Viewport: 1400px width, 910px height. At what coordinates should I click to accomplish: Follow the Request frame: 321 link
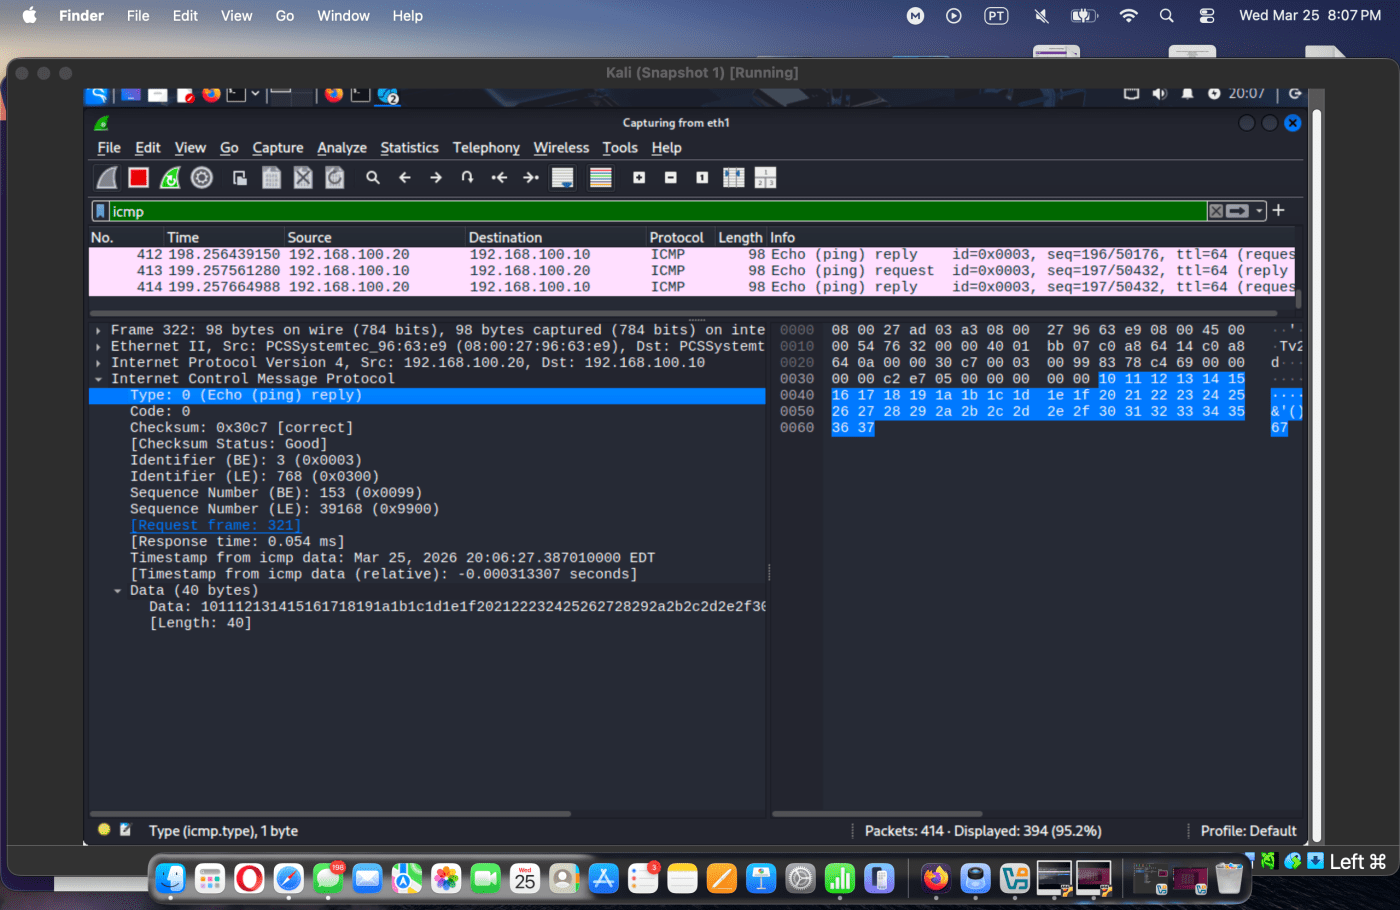(215, 525)
